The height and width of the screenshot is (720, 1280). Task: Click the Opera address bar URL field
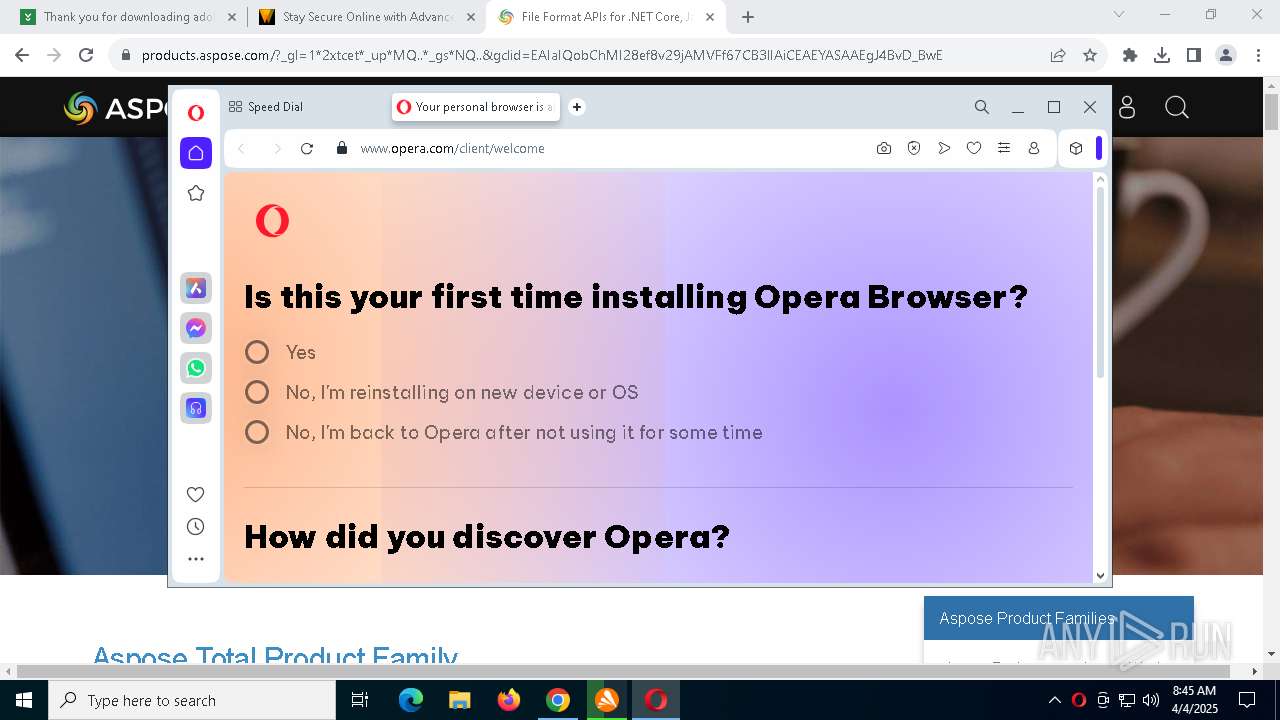[x=611, y=148]
